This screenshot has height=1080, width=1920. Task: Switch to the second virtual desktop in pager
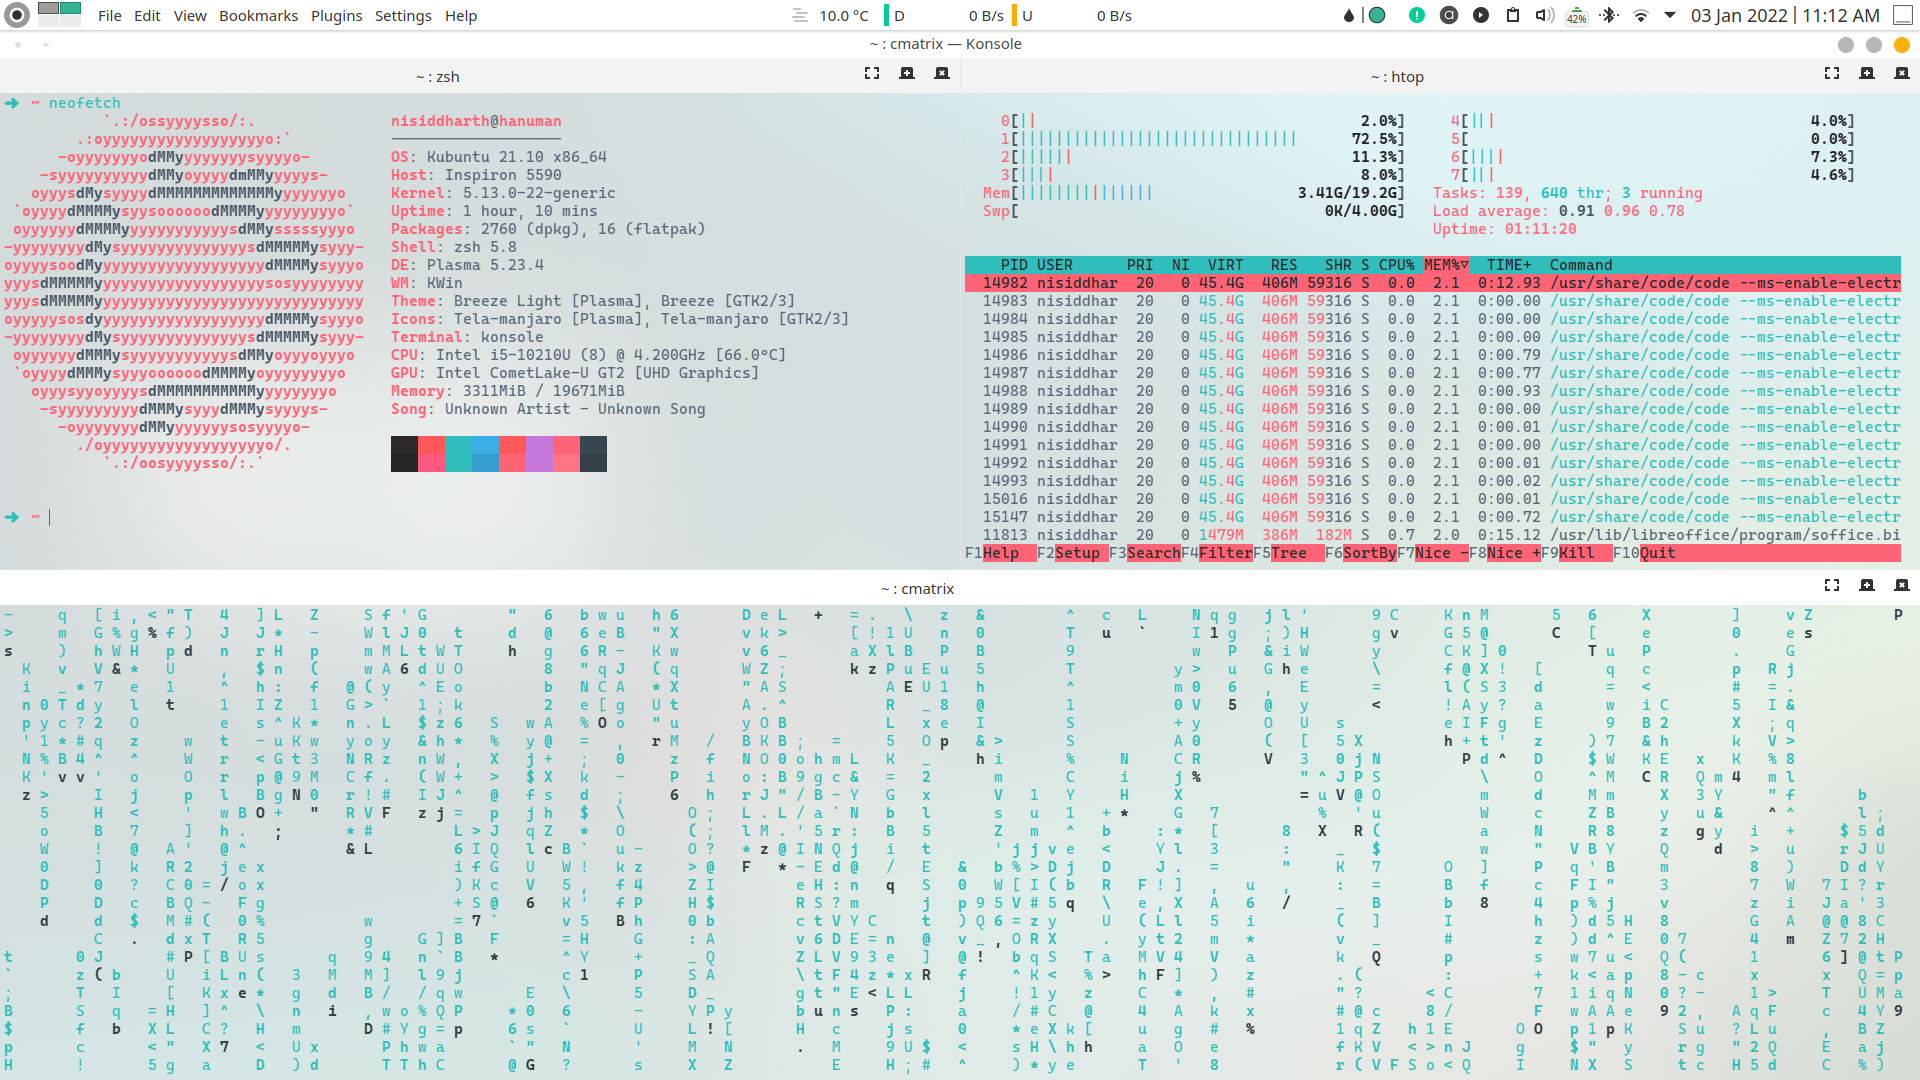(x=70, y=8)
